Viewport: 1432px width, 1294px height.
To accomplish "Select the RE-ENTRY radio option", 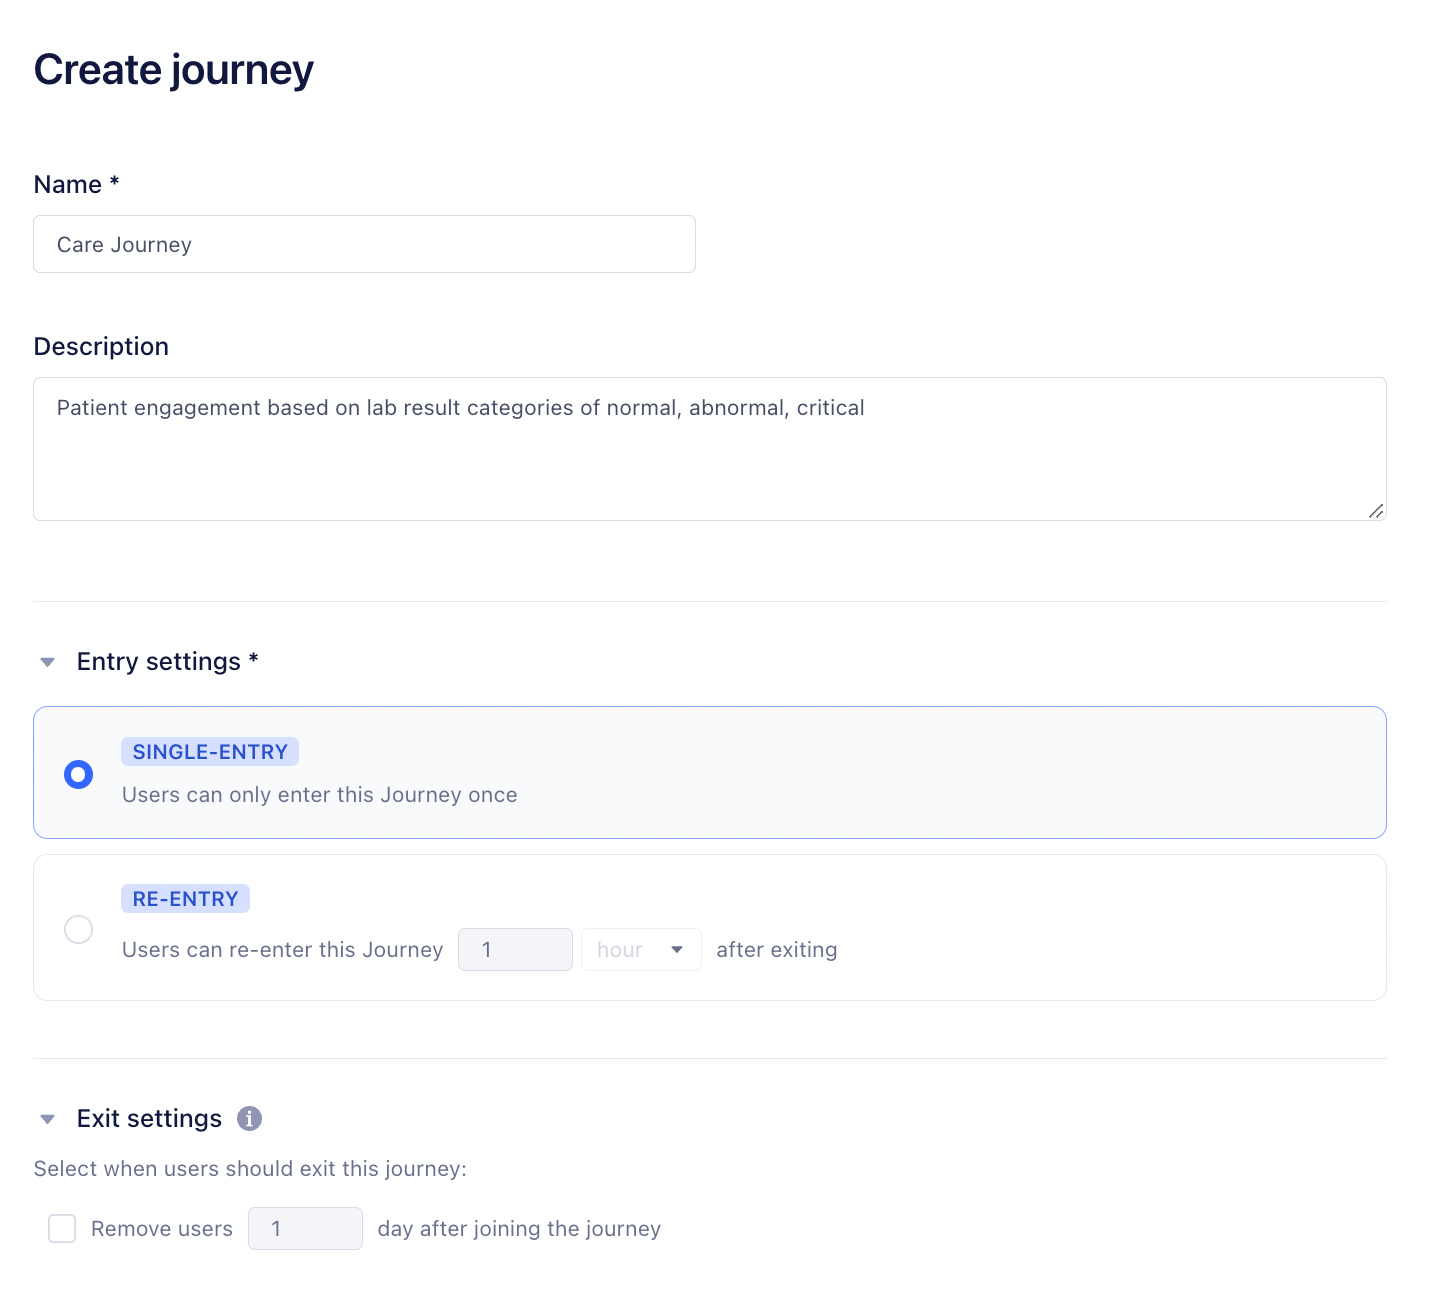I will click(x=79, y=929).
